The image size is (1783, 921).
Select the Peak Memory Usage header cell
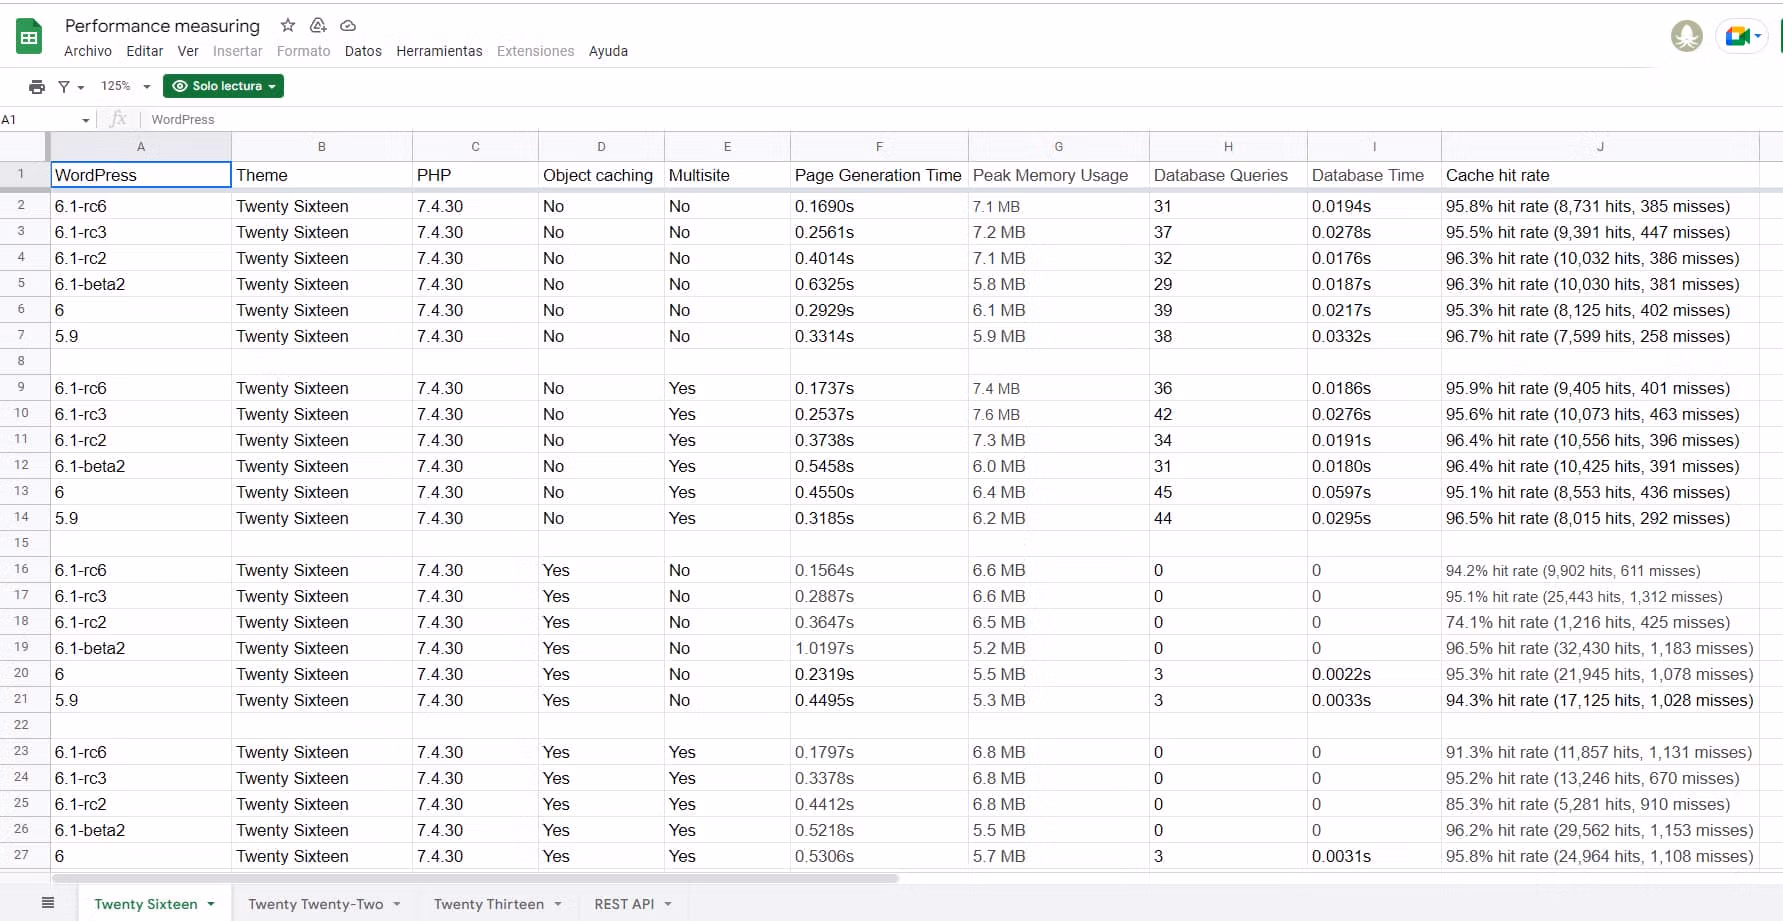pyautogui.click(x=1059, y=175)
